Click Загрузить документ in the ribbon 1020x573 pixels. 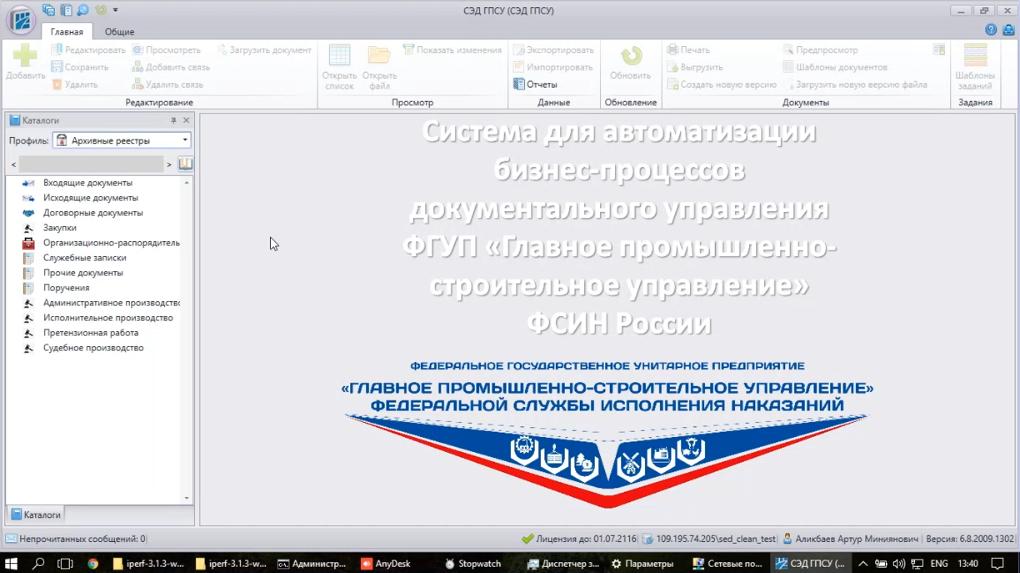(264, 50)
